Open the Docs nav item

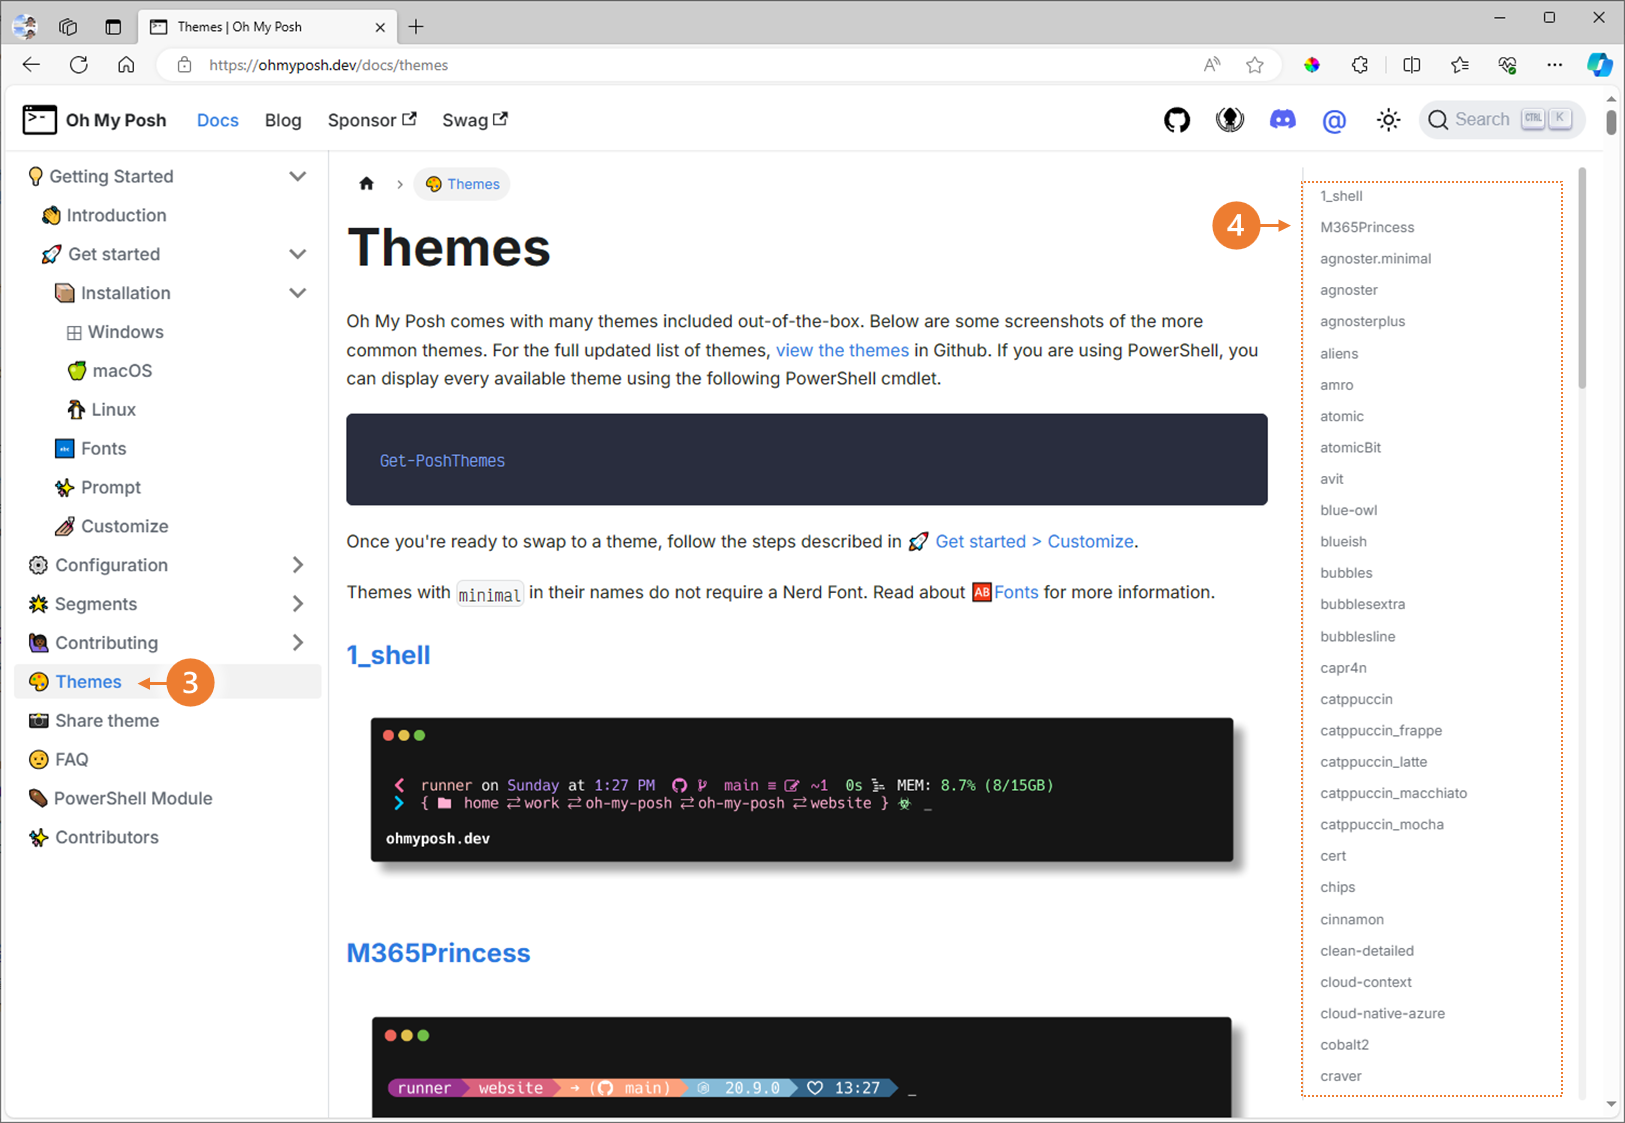pos(217,120)
